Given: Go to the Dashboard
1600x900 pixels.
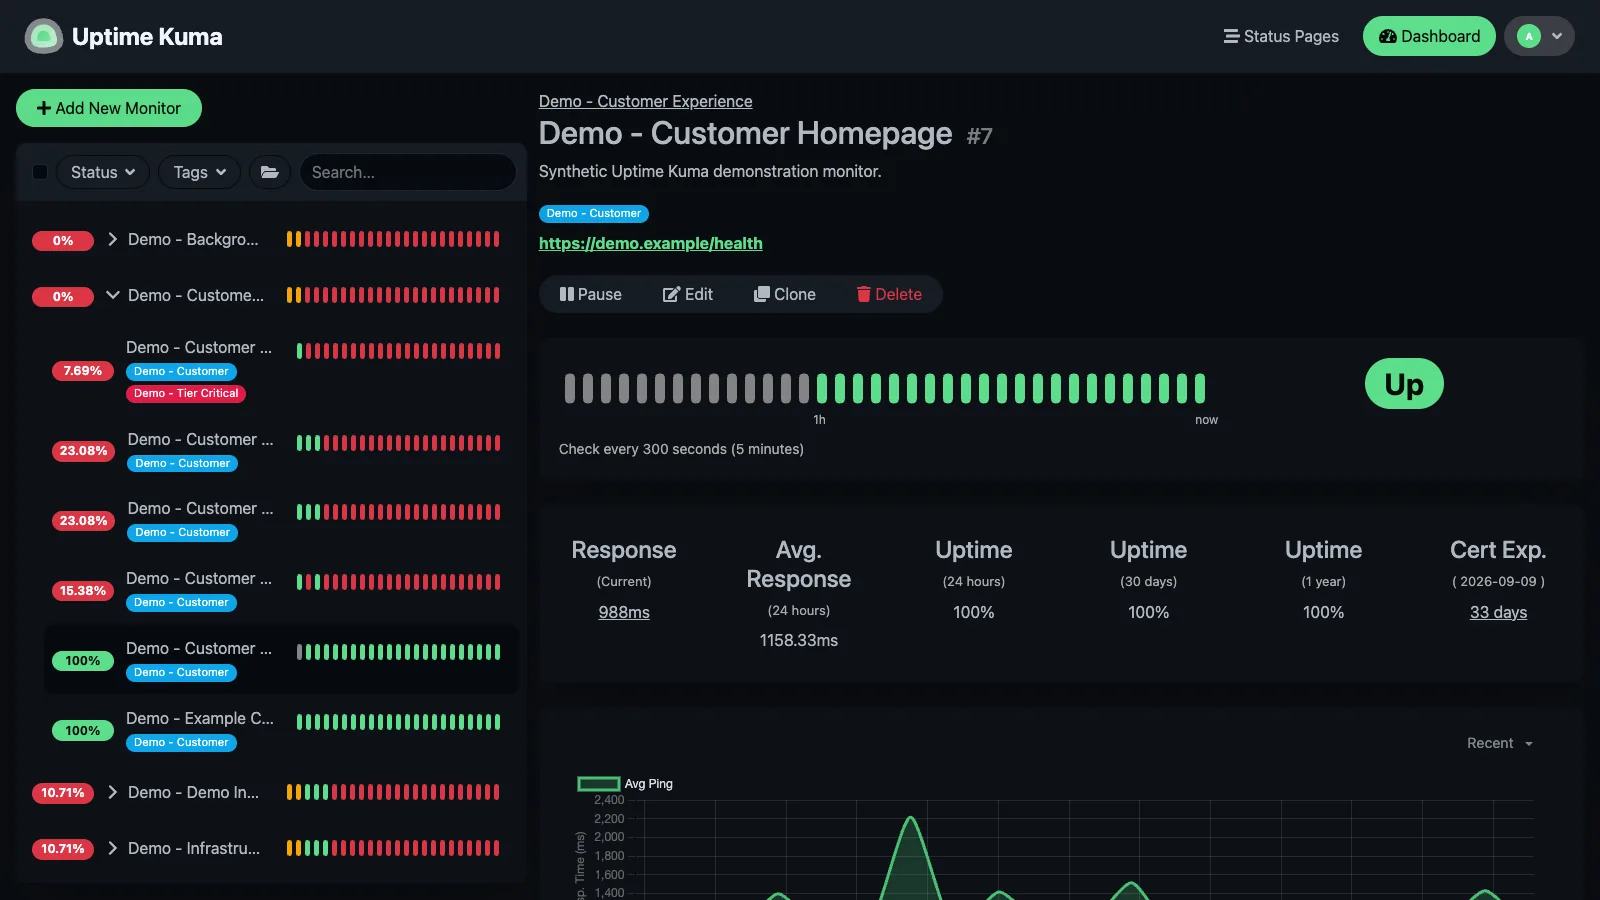Looking at the screenshot, I should pyautogui.click(x=1429, y=37).
